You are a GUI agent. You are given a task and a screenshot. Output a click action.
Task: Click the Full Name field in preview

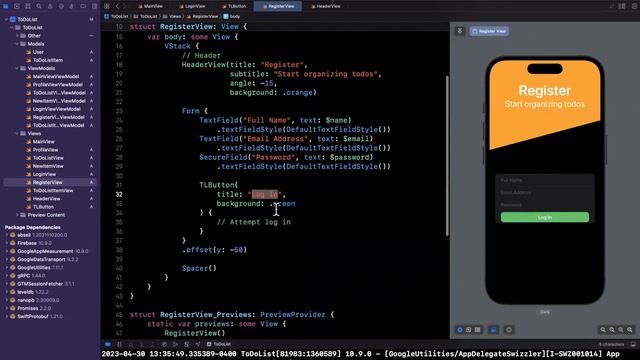click(544, 180)
